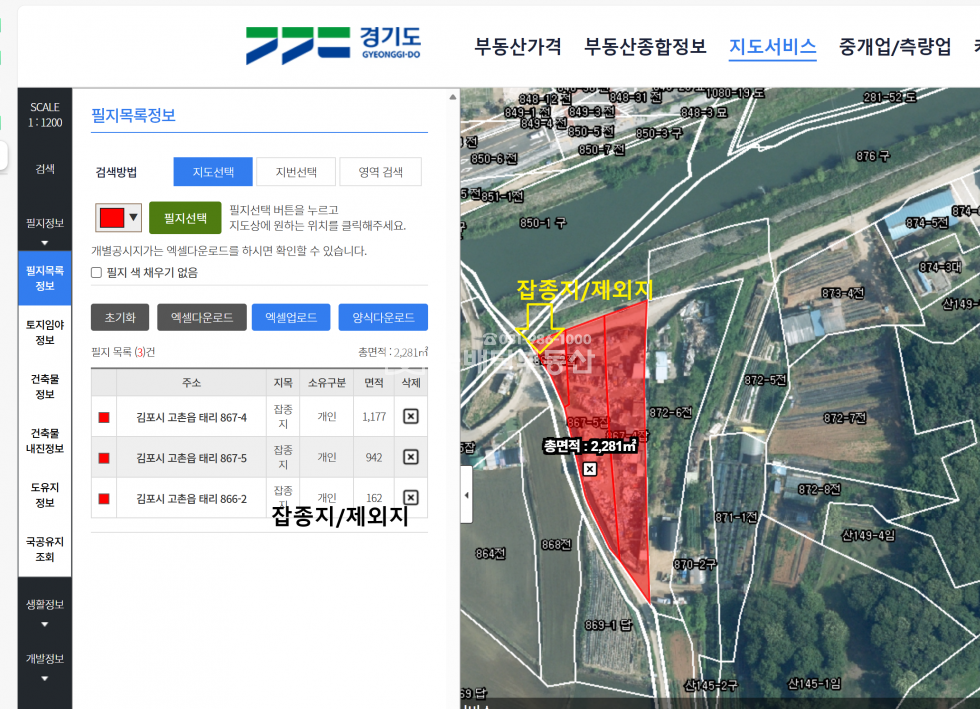
Task: Open 토지임야 정보 in the sidebar
Action: [x=45, y=332]
